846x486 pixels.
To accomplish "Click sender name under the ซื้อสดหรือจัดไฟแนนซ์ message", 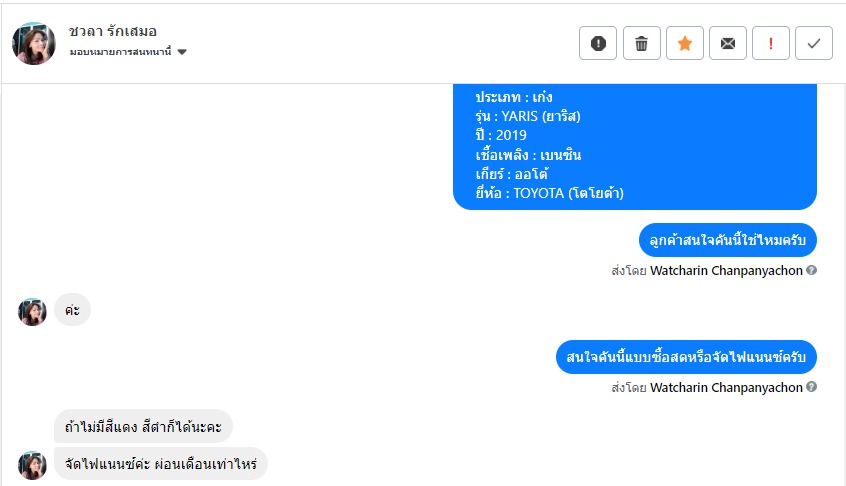I will 726,387.
